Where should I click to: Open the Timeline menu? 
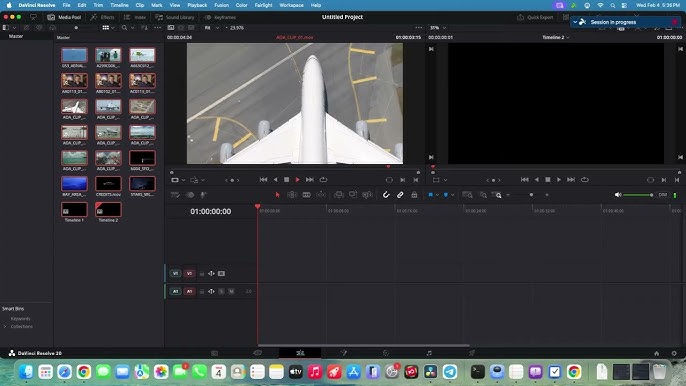pos(119,5)
